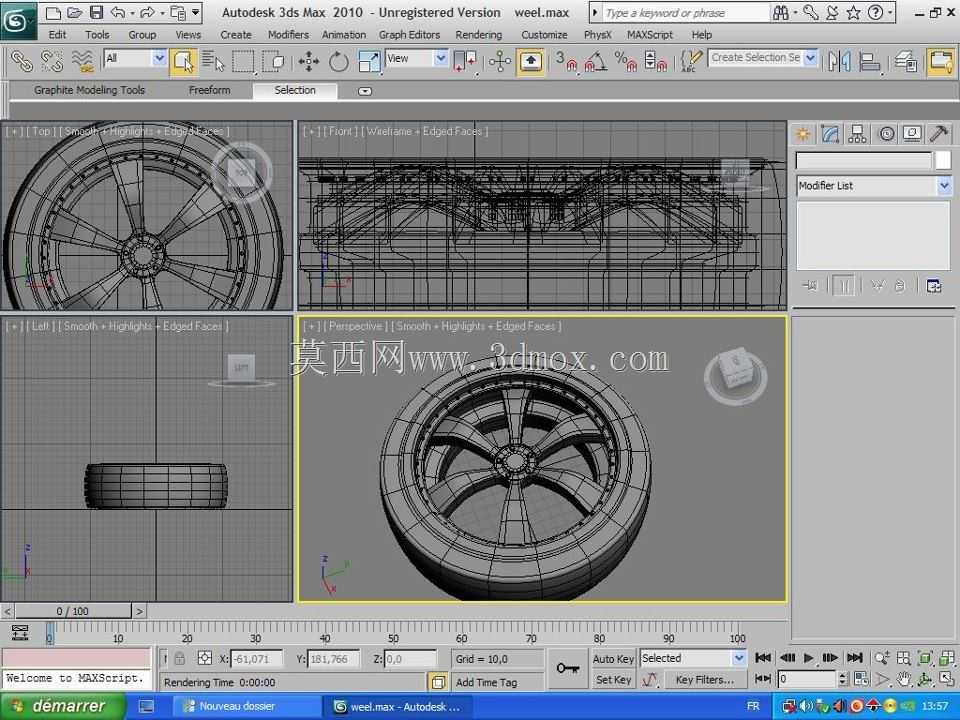Open Nouveau dossier taskbar item
The width and height of the screenshot is (960, 720).
click(247, 706)
